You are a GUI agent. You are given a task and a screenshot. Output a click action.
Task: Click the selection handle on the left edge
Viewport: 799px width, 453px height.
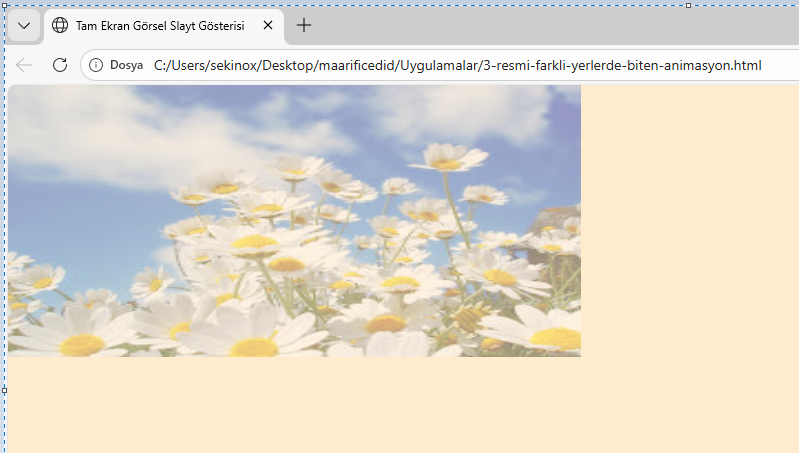[4, 390]
